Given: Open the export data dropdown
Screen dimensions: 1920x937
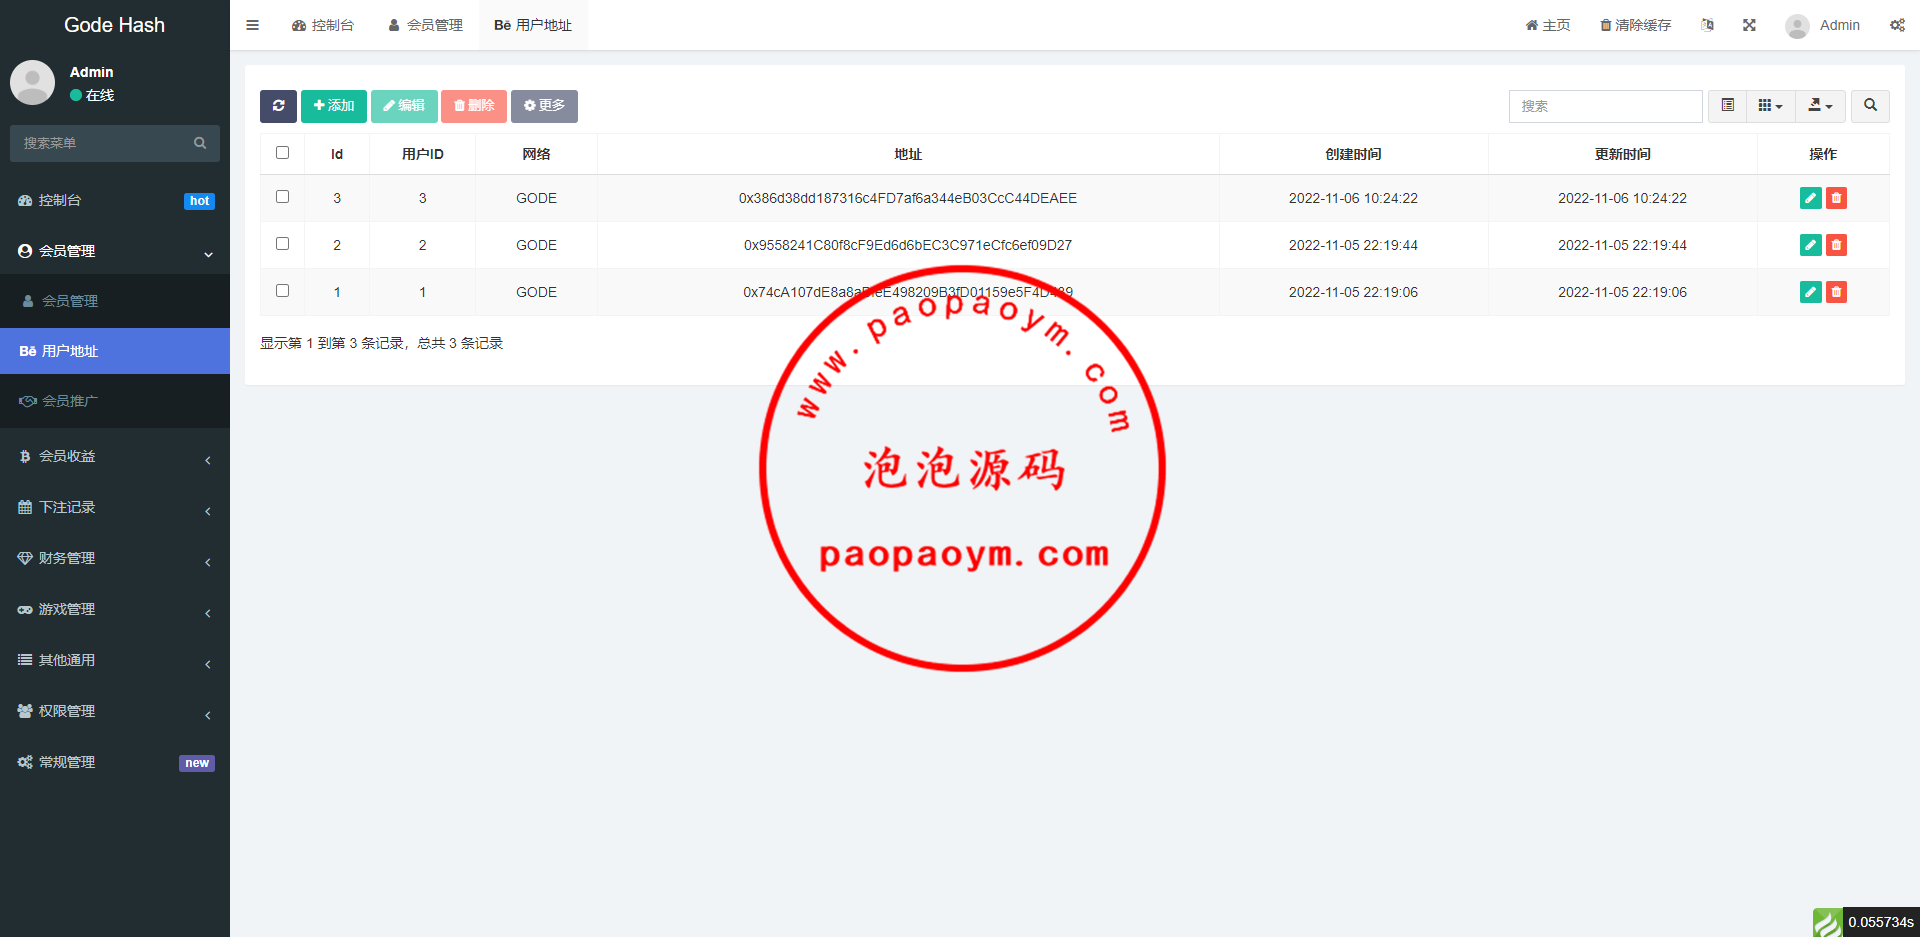Looking at the screenshot, I should (1820, 106).
